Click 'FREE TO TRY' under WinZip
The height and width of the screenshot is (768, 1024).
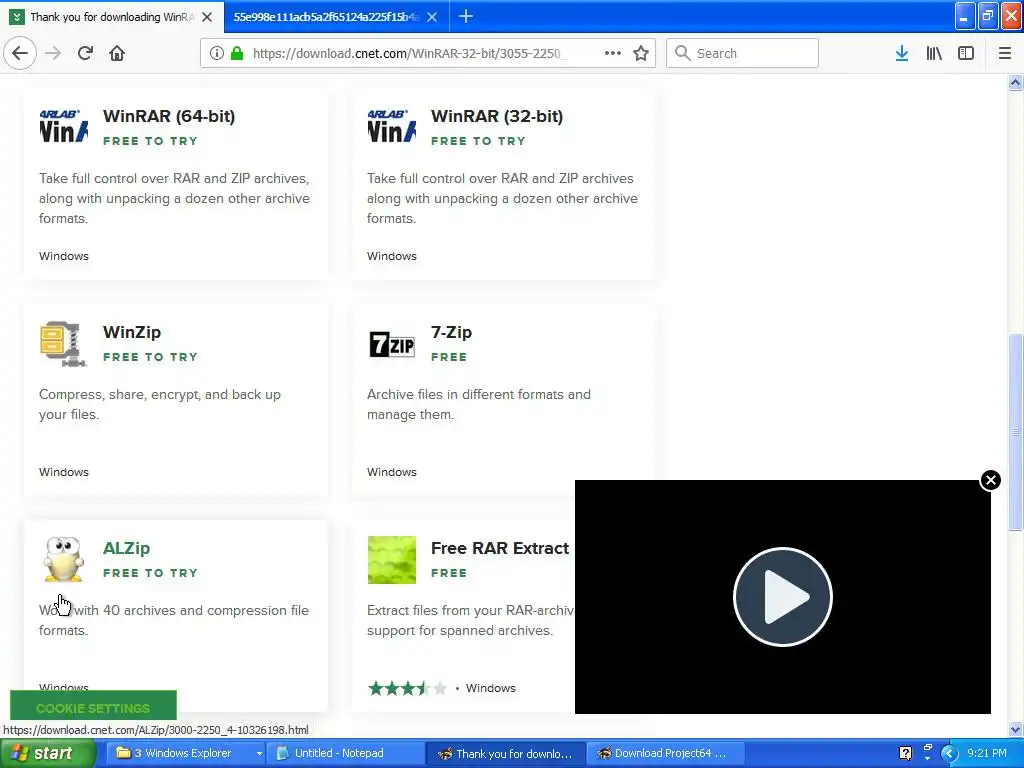tap(150, 357)
